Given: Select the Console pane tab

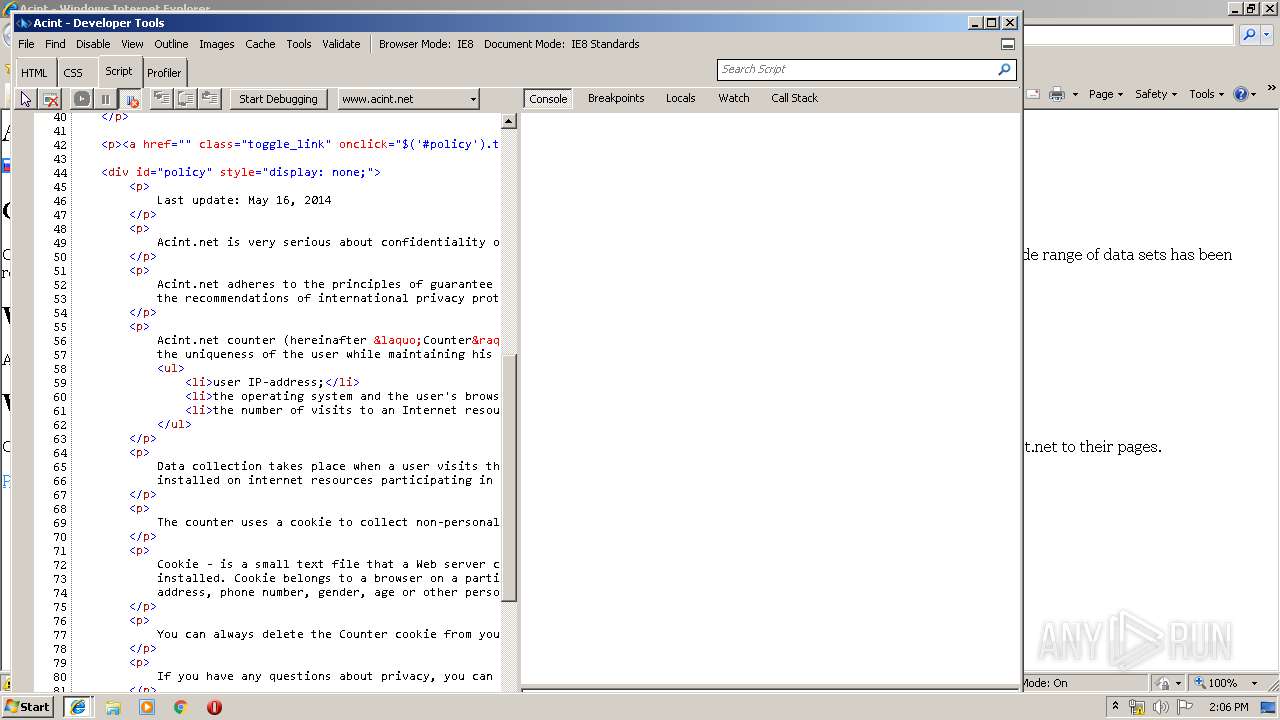Looking at the screenshot, I should click(x=548, y=99).
